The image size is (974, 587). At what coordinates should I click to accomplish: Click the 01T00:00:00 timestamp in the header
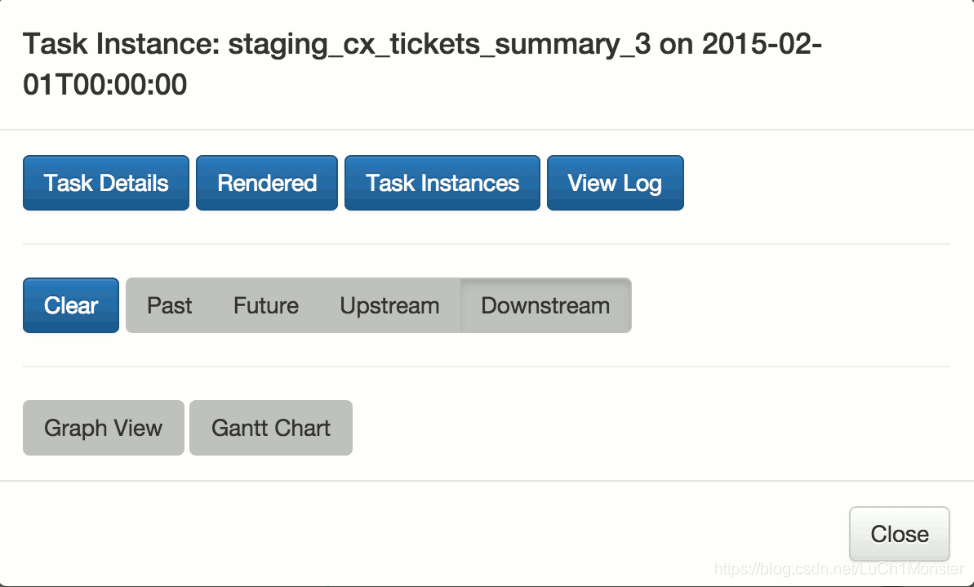coord(105,85)
